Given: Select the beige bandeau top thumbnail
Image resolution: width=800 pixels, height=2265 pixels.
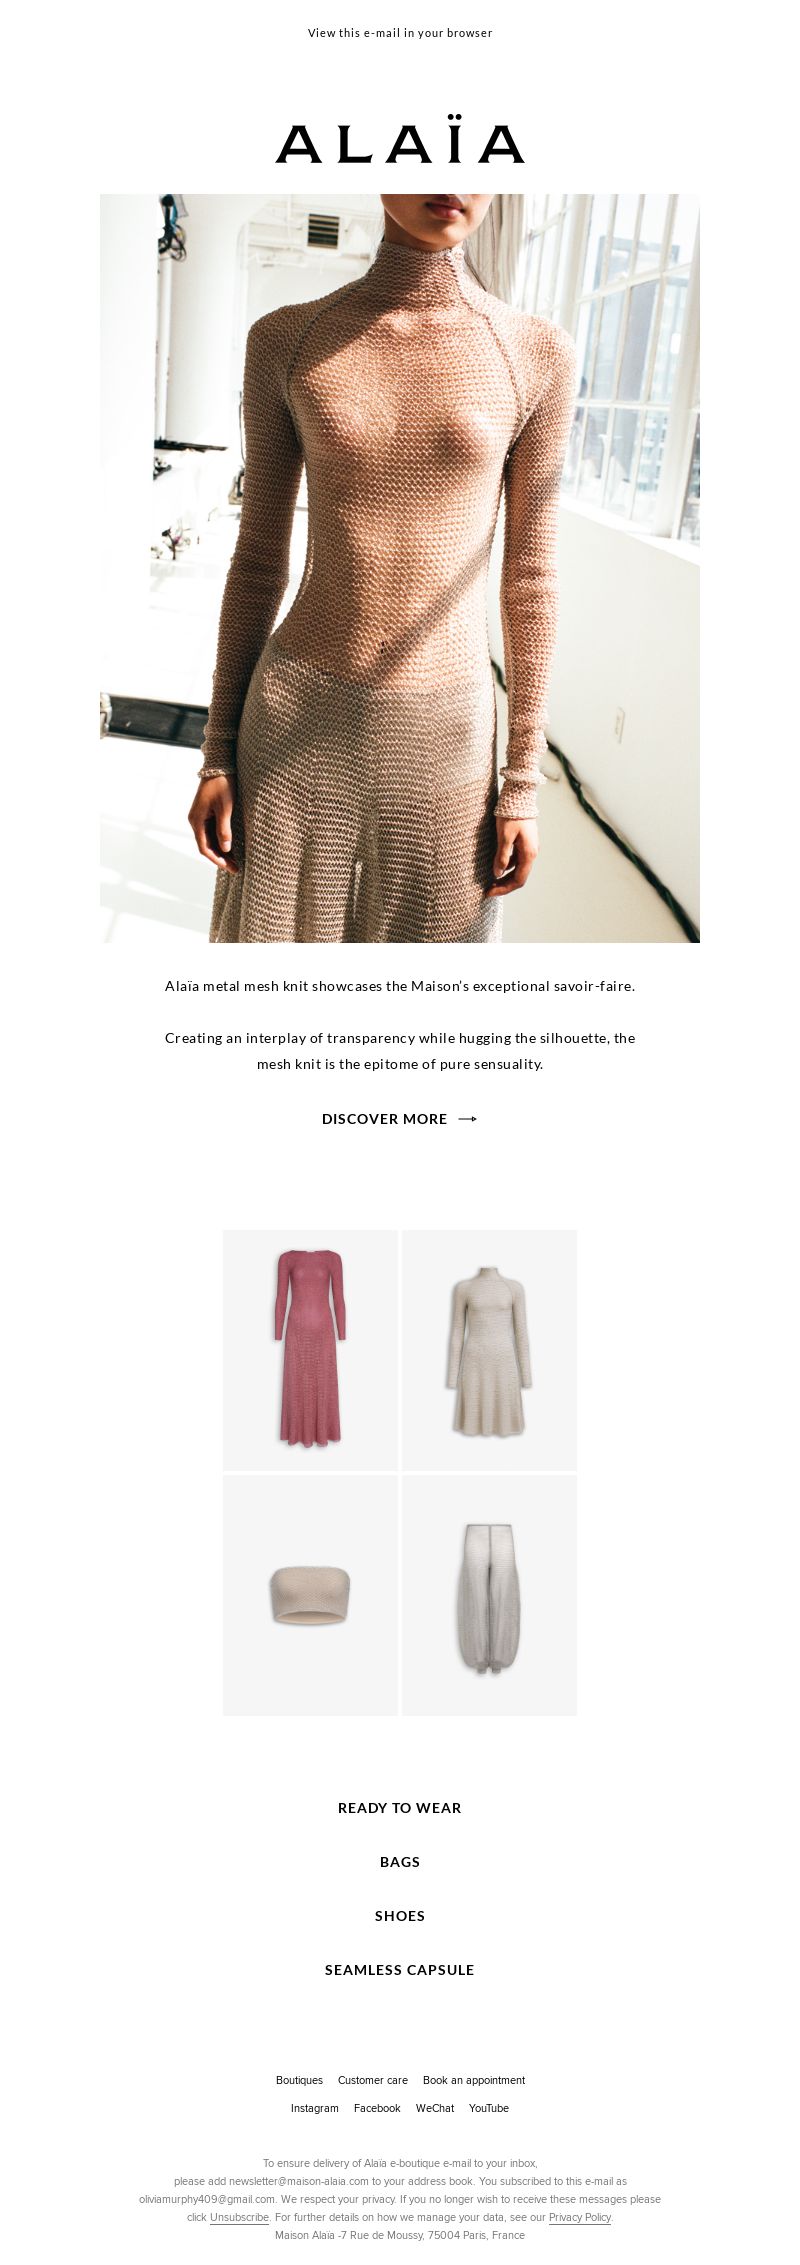Looking at the screenshot, I should coord(310,1595).
